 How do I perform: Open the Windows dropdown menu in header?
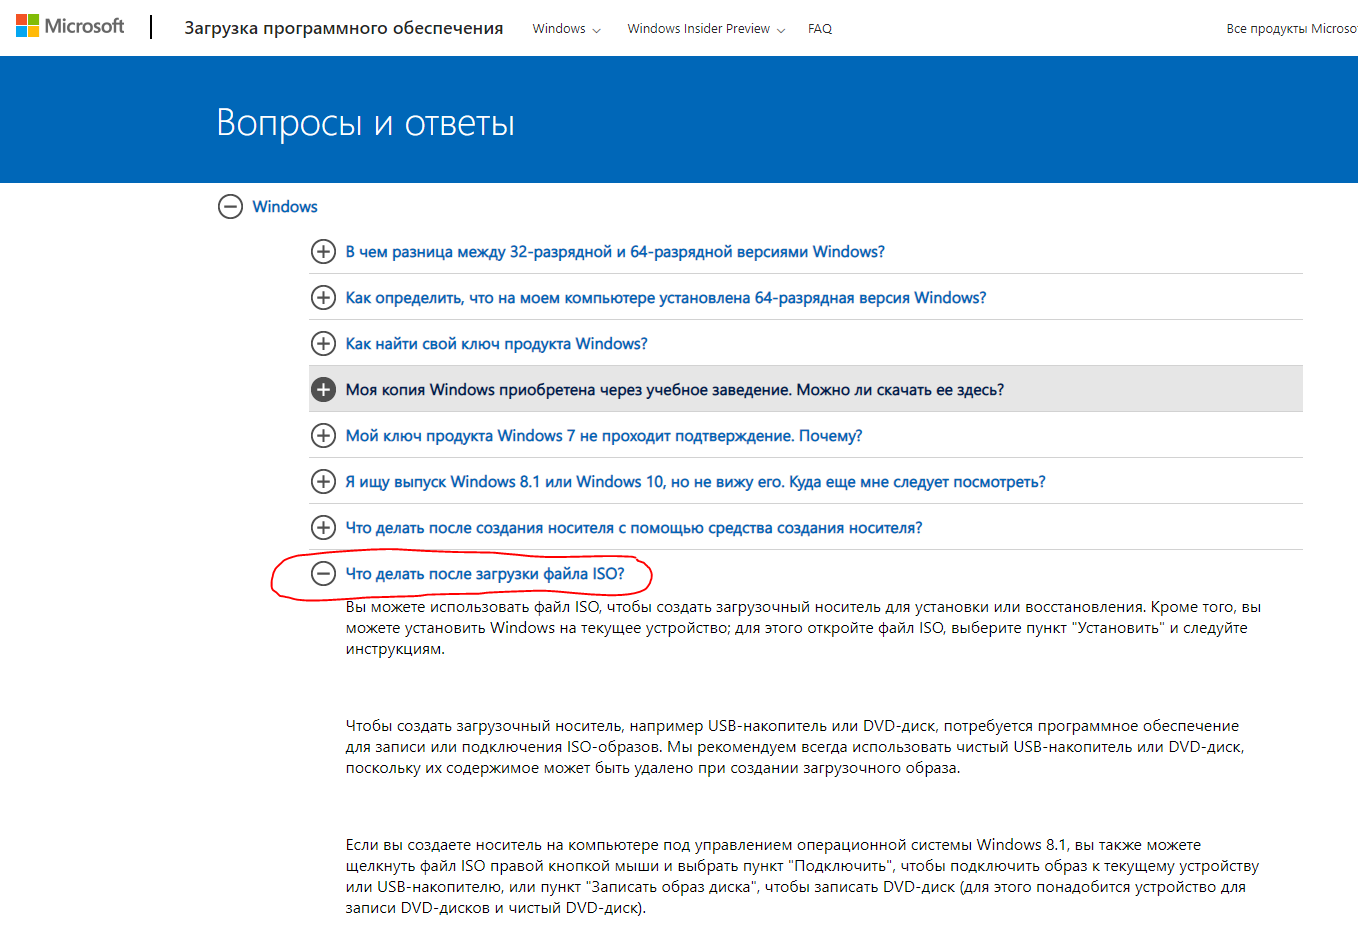(x=566, y=29)
